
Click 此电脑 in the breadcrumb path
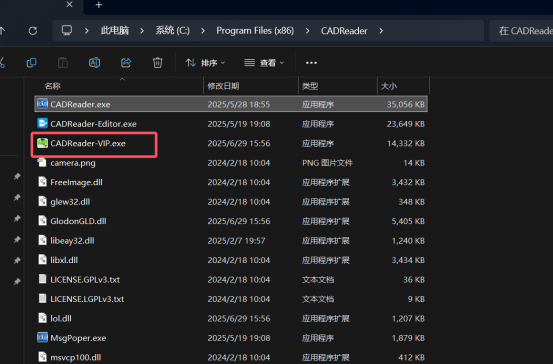point(115,31)
